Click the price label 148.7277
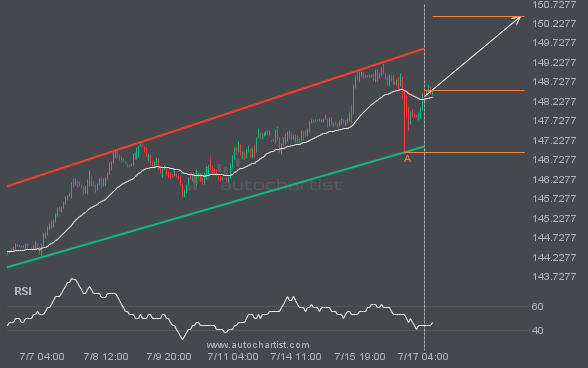588x368 pixels. click(x=554, y=82)
